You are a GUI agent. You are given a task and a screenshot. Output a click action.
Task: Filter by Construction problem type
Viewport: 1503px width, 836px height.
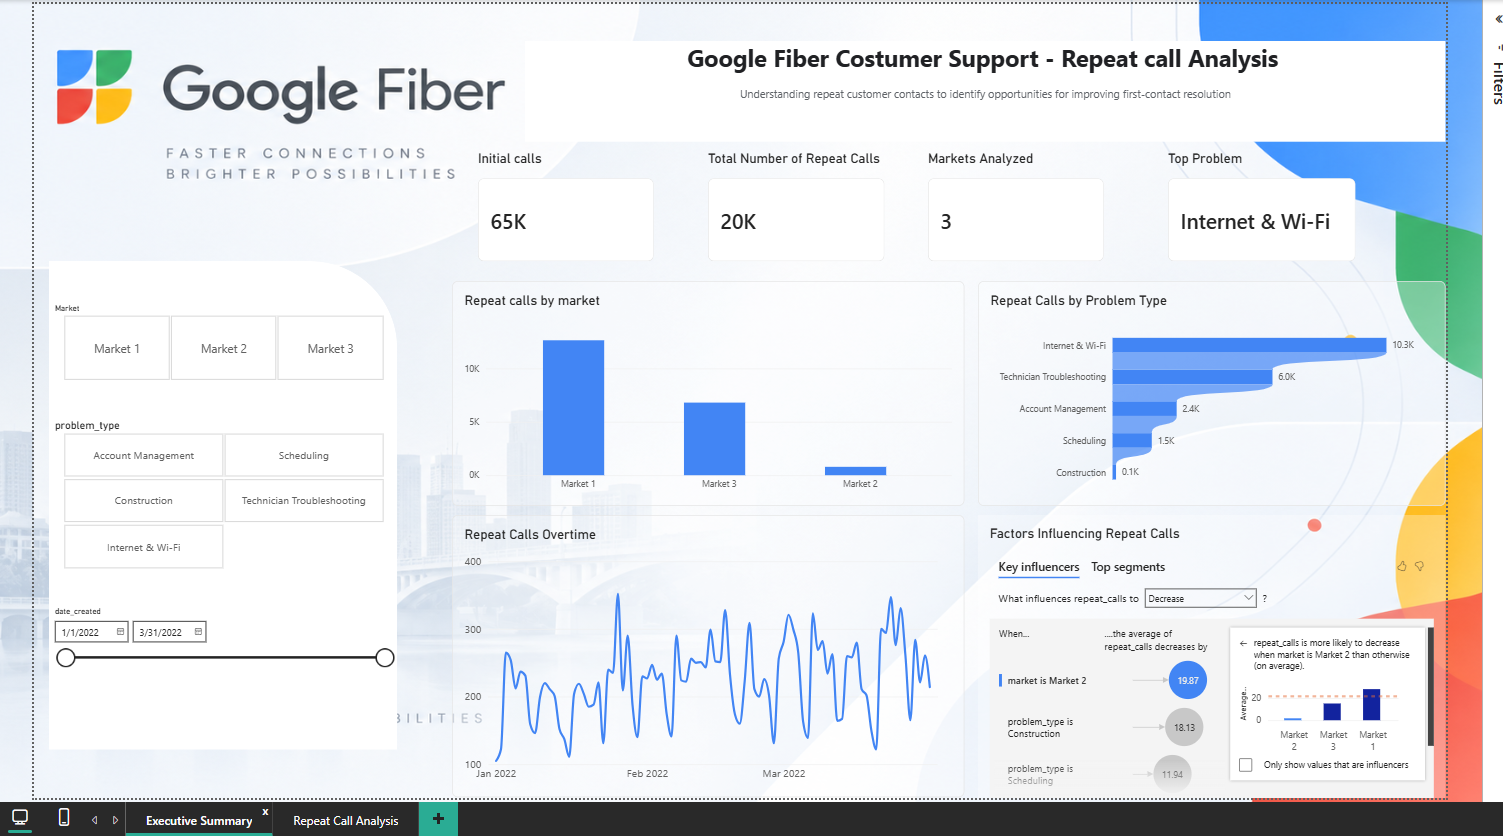point(144,500)
